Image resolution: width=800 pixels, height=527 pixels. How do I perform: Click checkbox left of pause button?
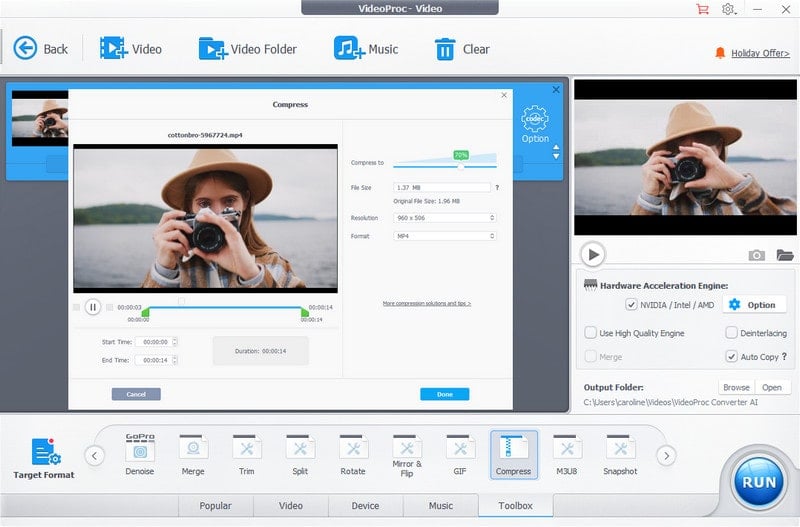[x=77, y=307]
